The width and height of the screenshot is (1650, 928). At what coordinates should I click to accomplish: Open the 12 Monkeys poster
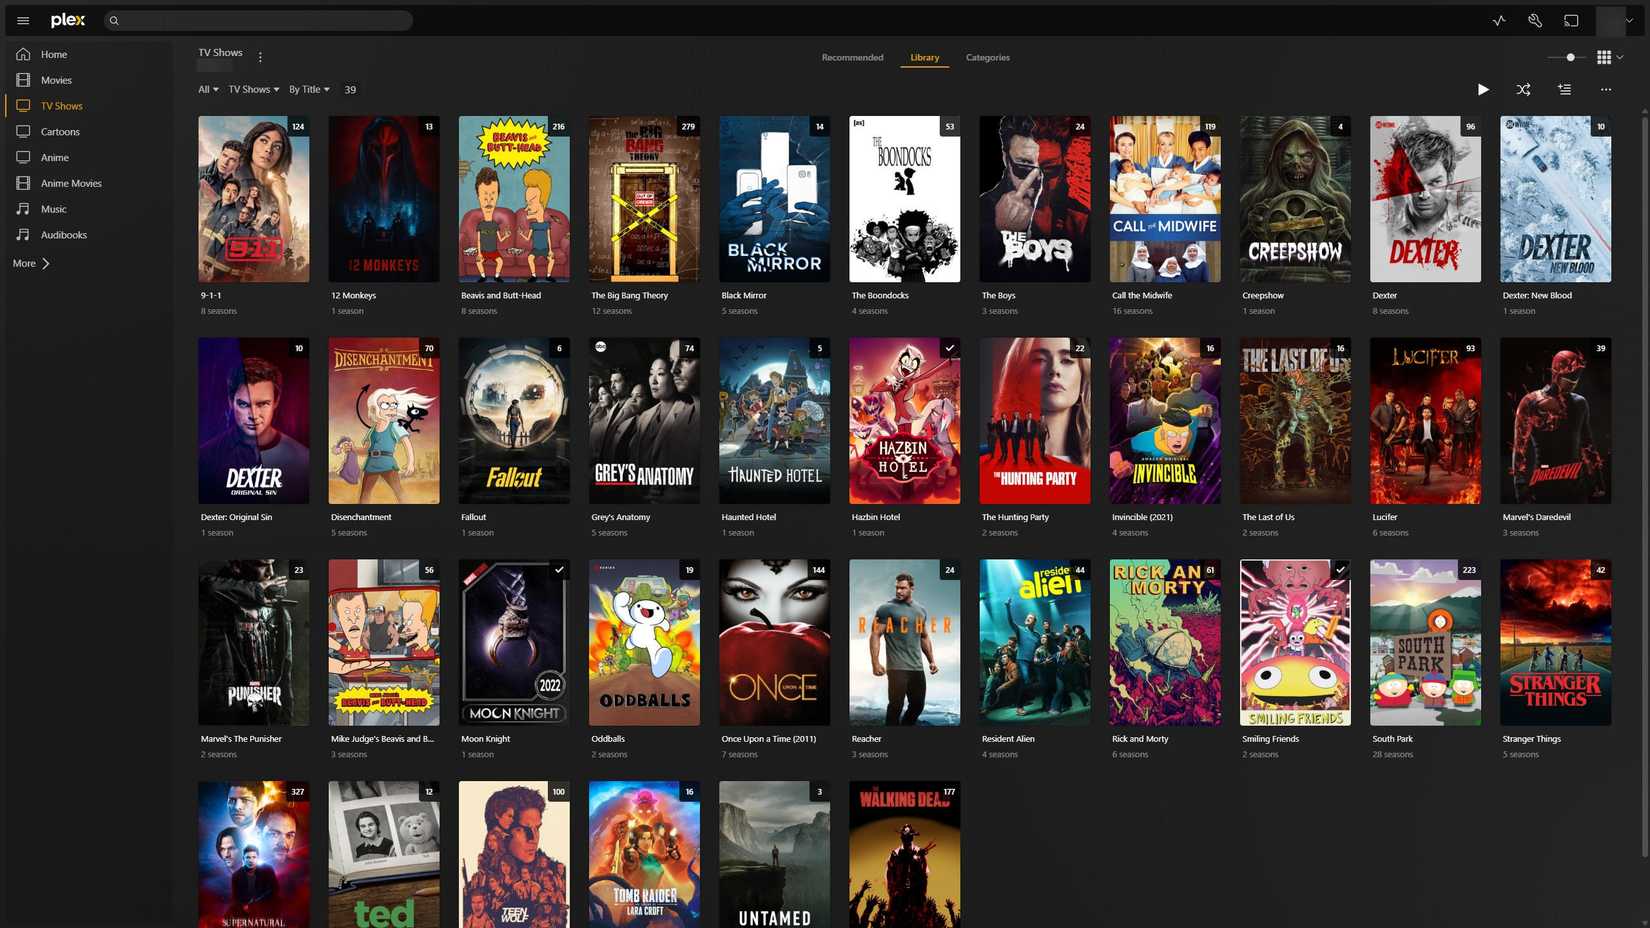(x=383, y=199)
